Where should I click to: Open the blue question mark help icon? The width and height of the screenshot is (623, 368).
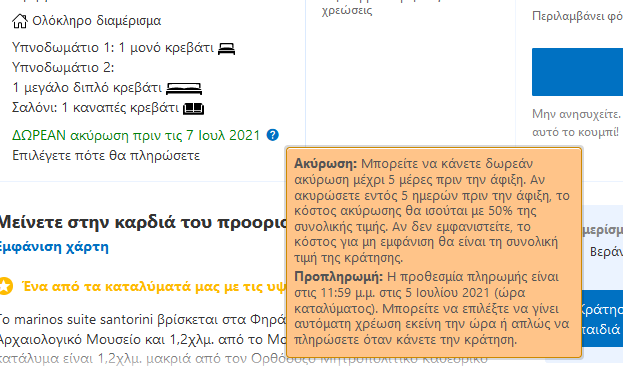tap(273, 135)
